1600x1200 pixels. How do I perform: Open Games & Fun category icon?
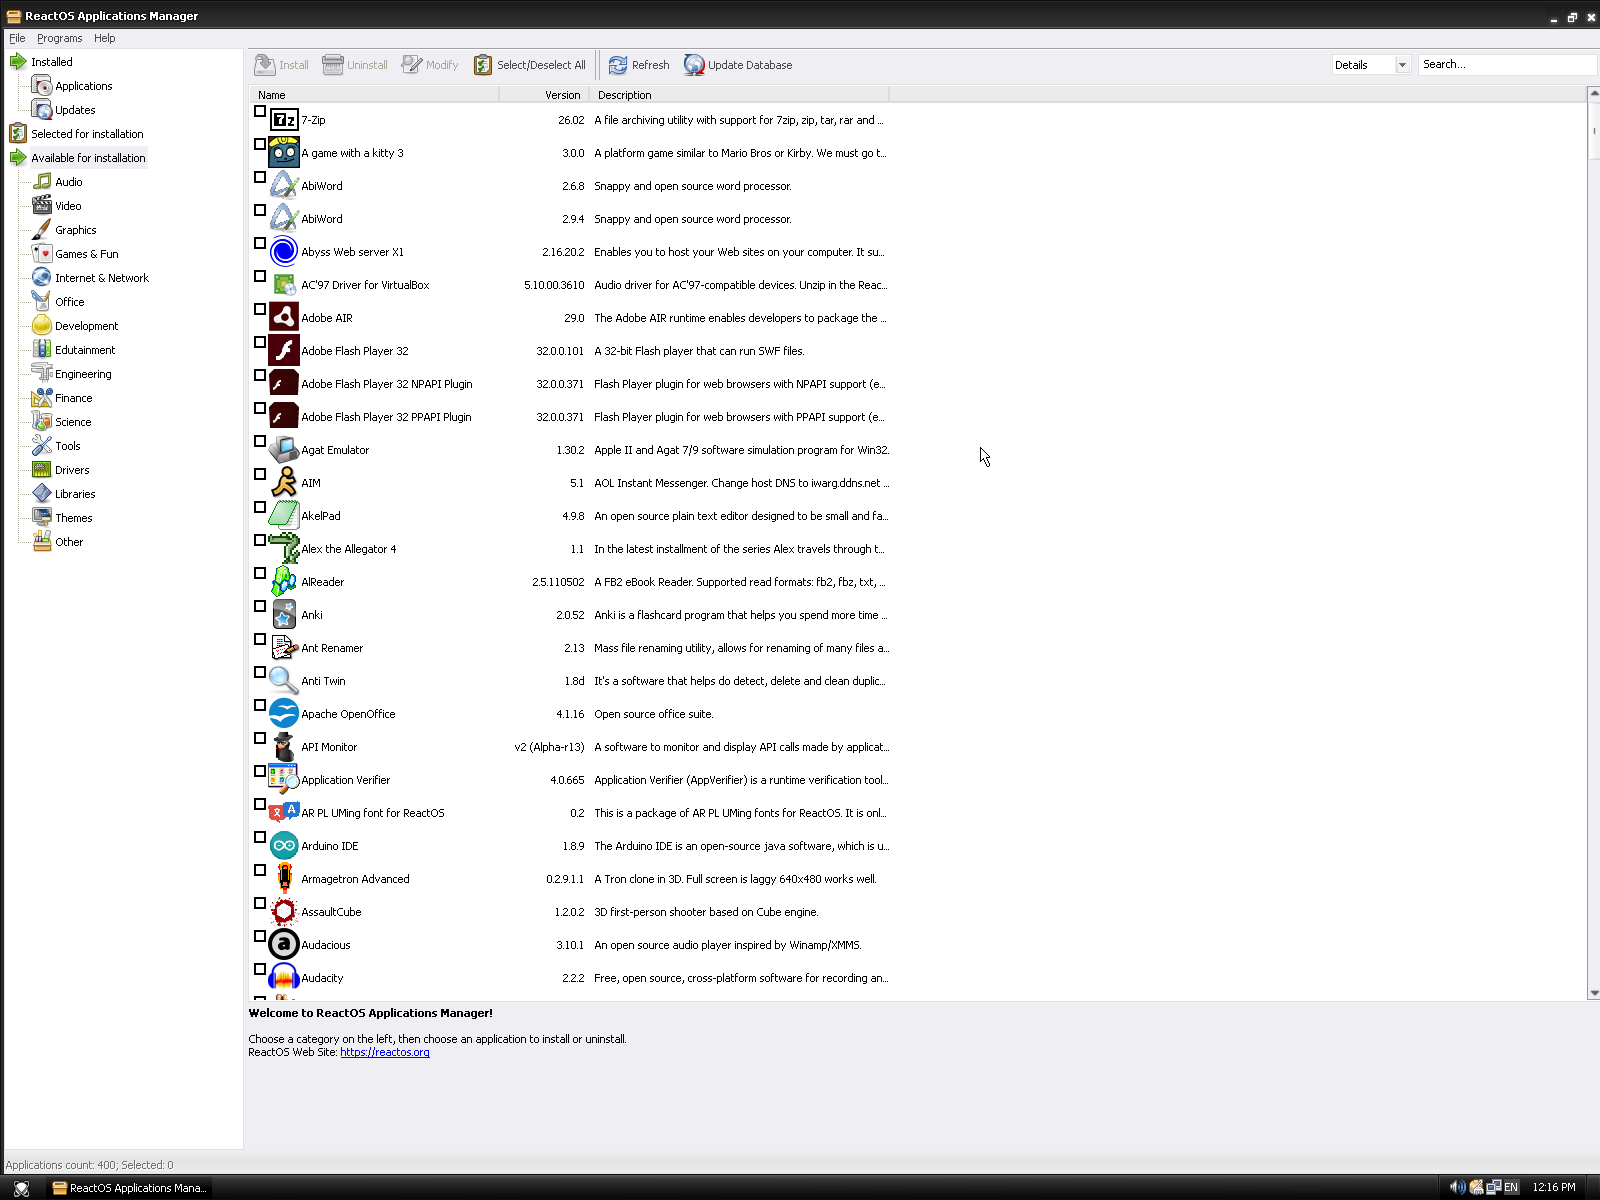(41, 254)
